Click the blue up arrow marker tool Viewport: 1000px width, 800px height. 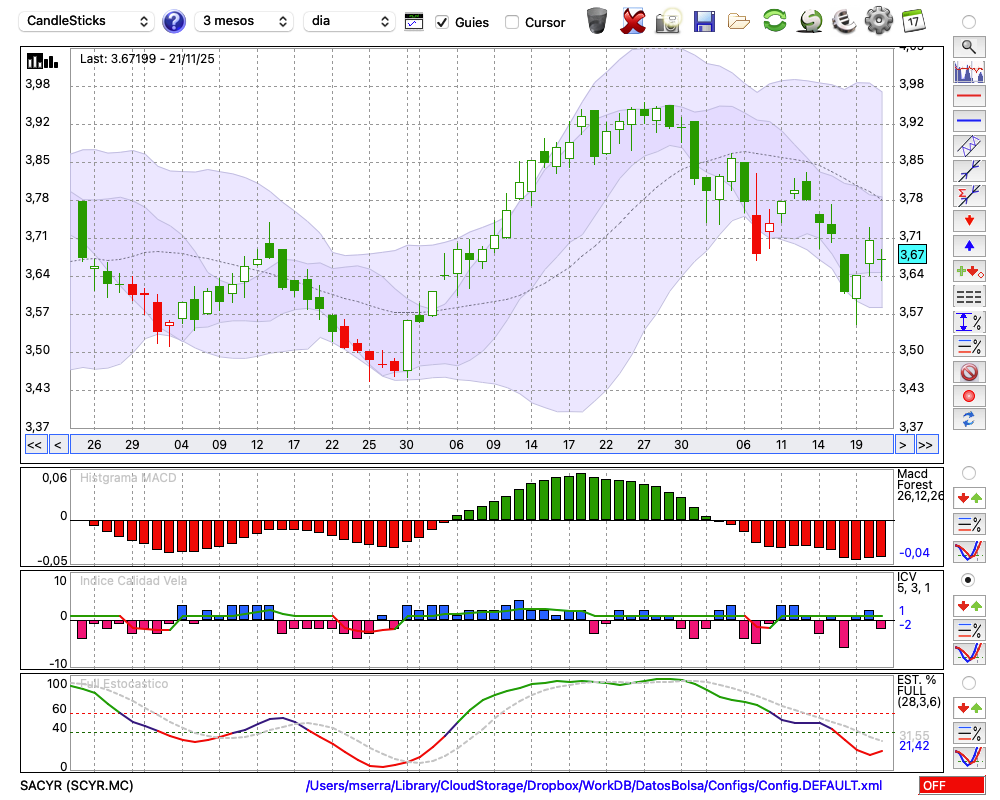[968, 245]
